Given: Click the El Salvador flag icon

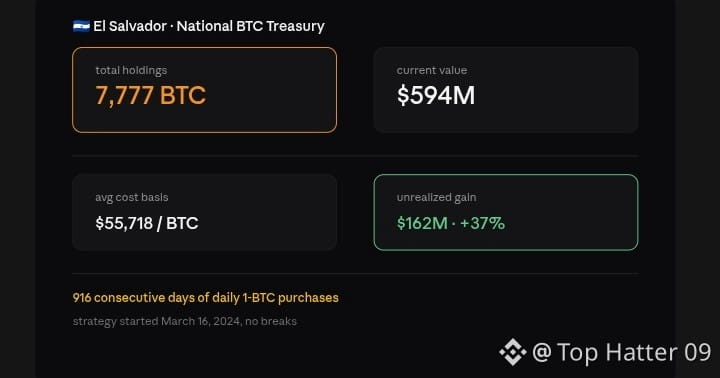Looking at the screenshot, I should (81, 26).
